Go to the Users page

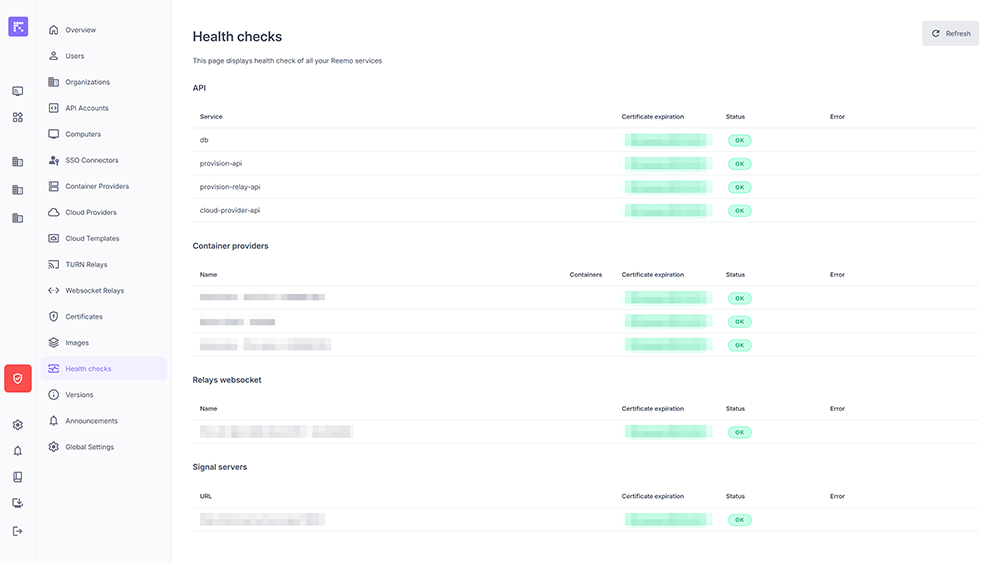tap(74, 56)
